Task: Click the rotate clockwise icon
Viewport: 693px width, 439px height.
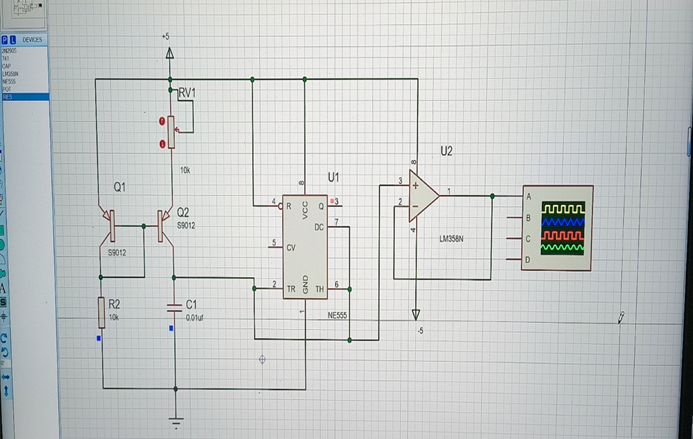Action: click(4, 338)
